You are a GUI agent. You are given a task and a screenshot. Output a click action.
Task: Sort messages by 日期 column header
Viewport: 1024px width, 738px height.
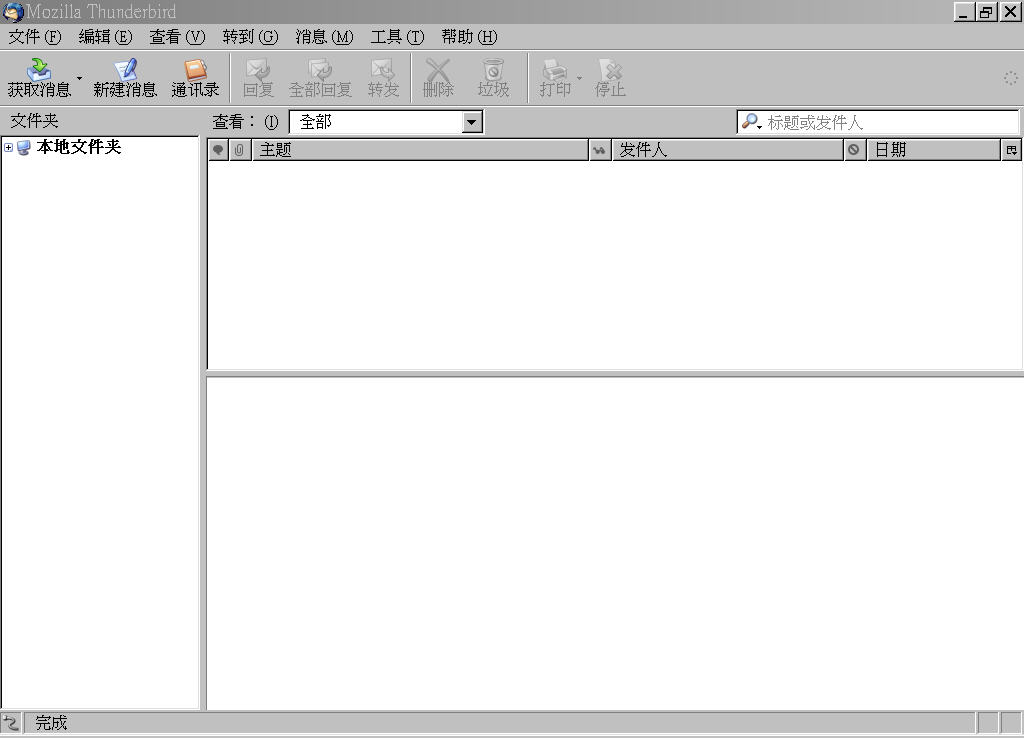coord(933,150)
